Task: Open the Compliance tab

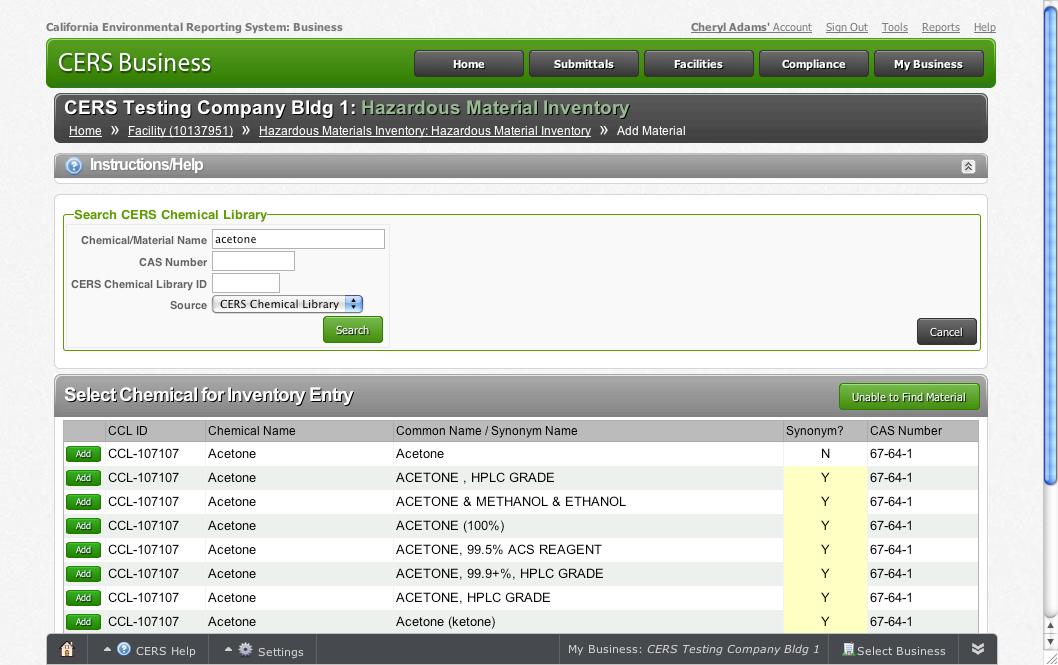Action: point(814,64)
